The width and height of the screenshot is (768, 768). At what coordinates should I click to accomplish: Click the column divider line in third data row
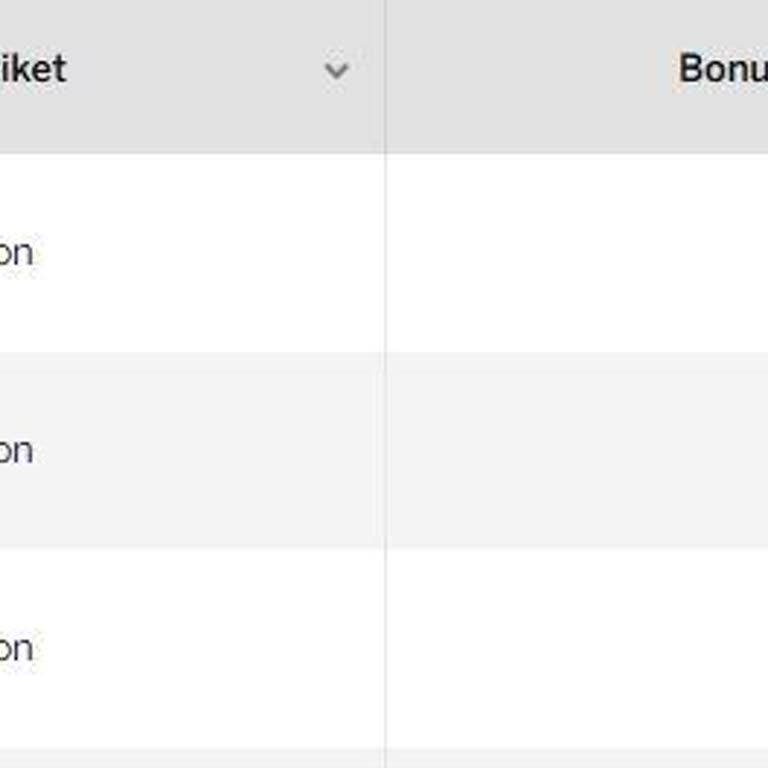coord(385,648)
